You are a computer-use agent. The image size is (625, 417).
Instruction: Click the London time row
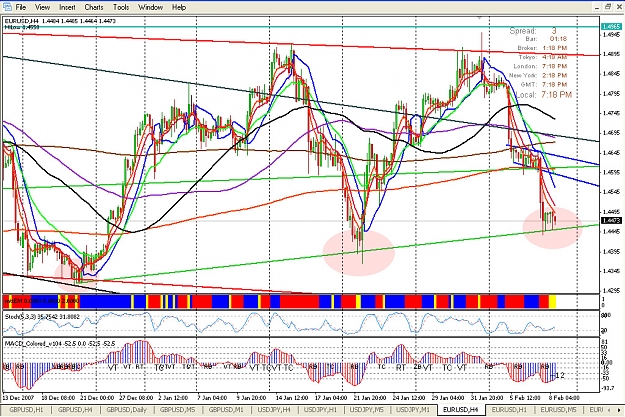tap(540, 66)
